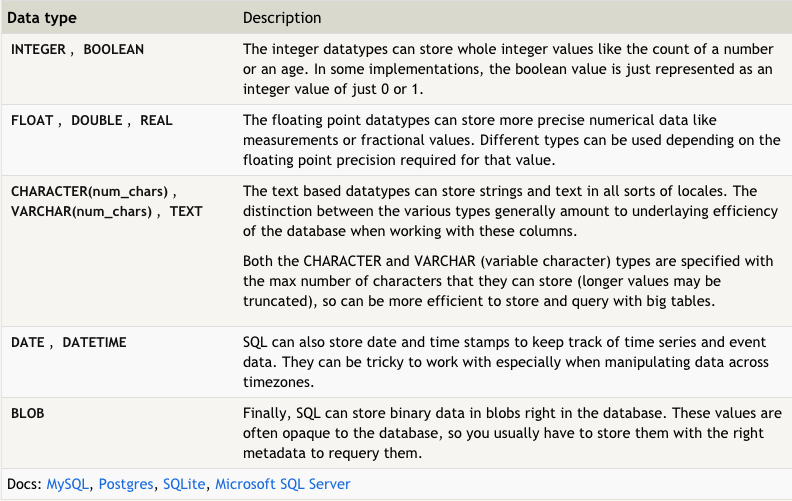792x501 pixels.
Task: Click the REAL data type label
Action: [156, 120]
